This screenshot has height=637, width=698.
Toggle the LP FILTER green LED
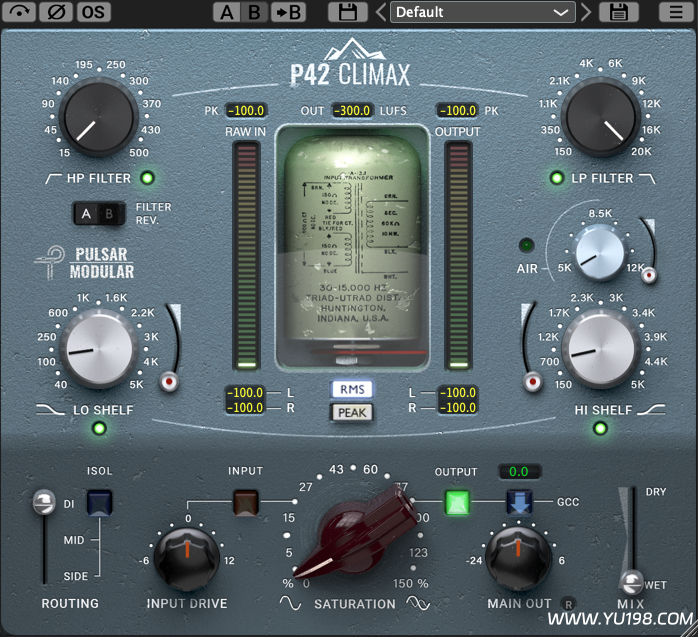point(556,178)
